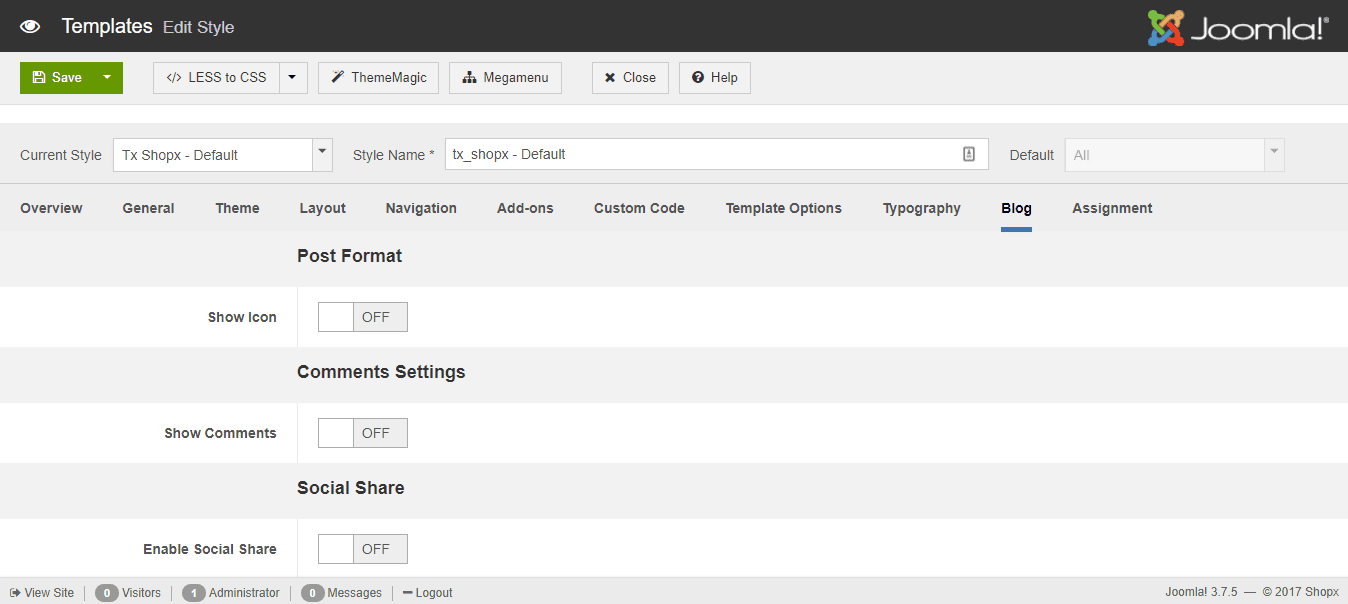Image resolution: width=1348 pixels, height=604 pixels.
Task: Click the View Site link
Action: (42, 592)
